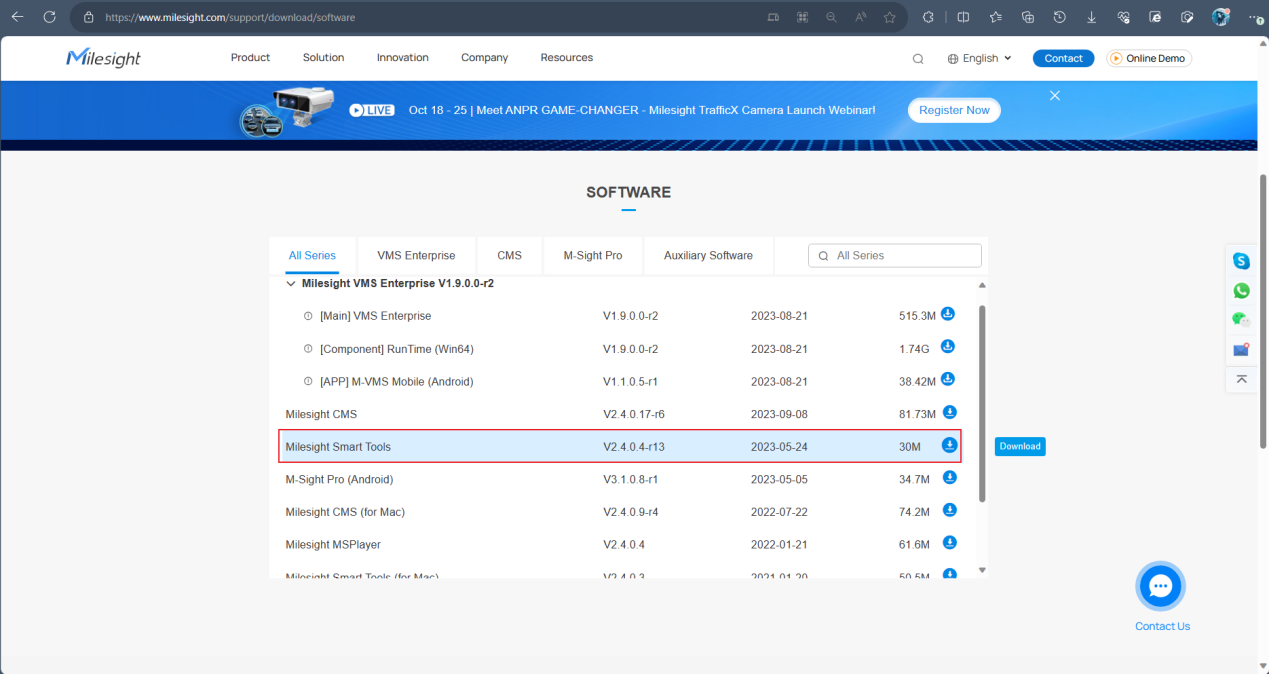1269x674 pixels.
Task: Click the Milesight logo
Action: 104,58
